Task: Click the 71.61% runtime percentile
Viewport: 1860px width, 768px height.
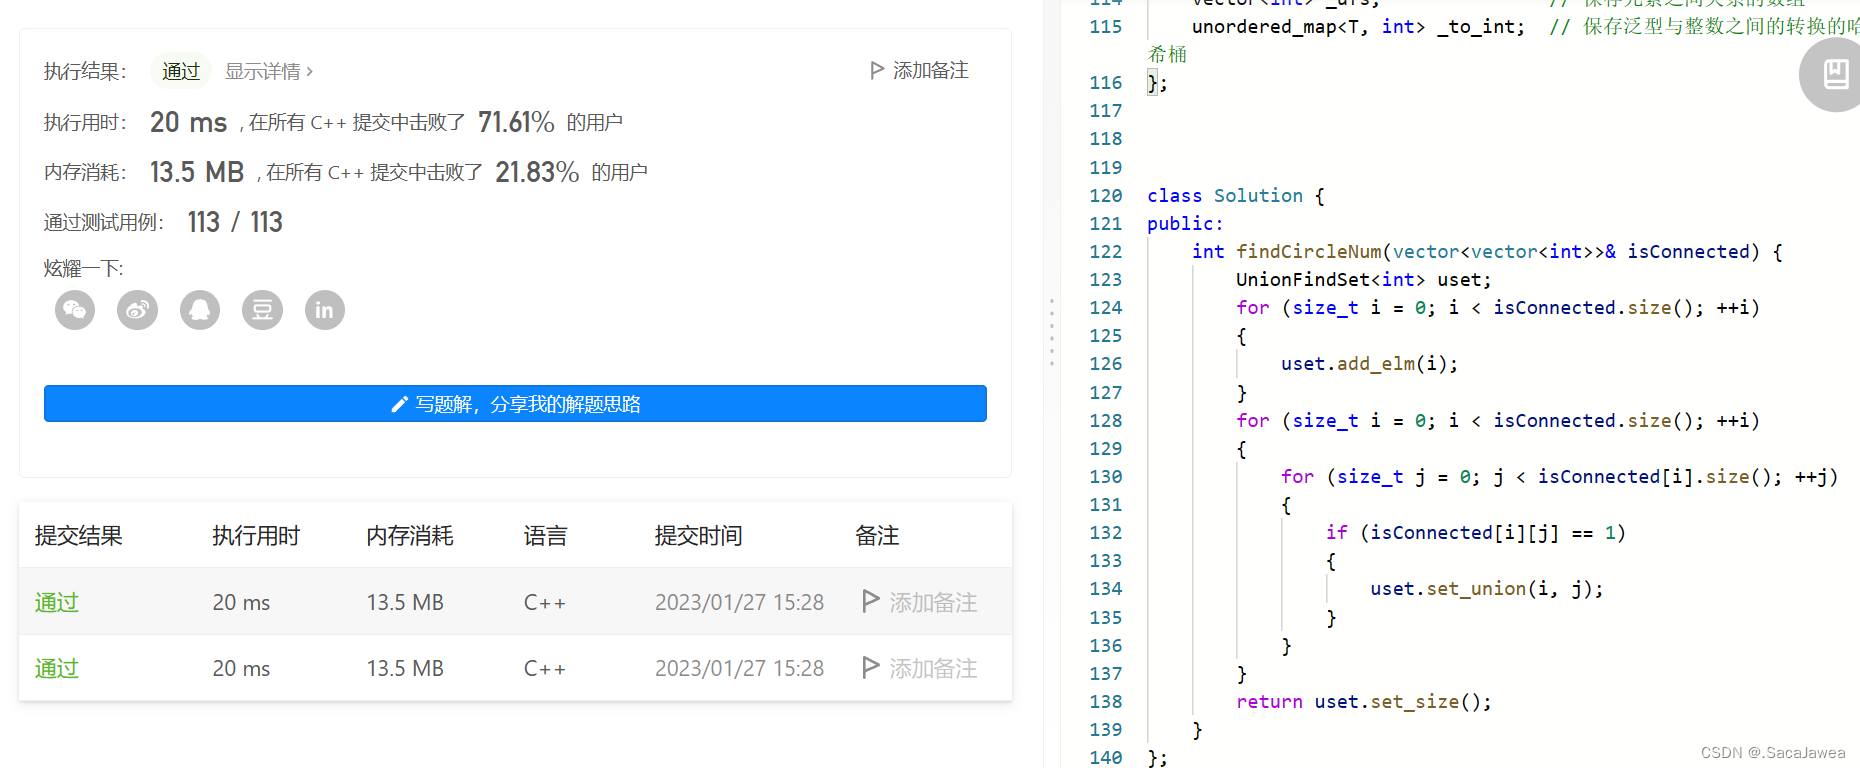Action: coord(516,122)
